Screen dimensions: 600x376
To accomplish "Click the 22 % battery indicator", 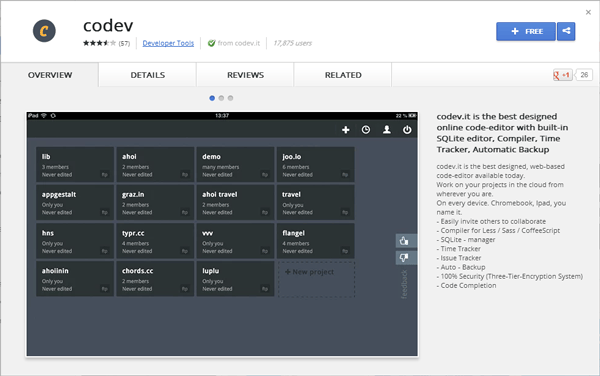I will 406,116.
